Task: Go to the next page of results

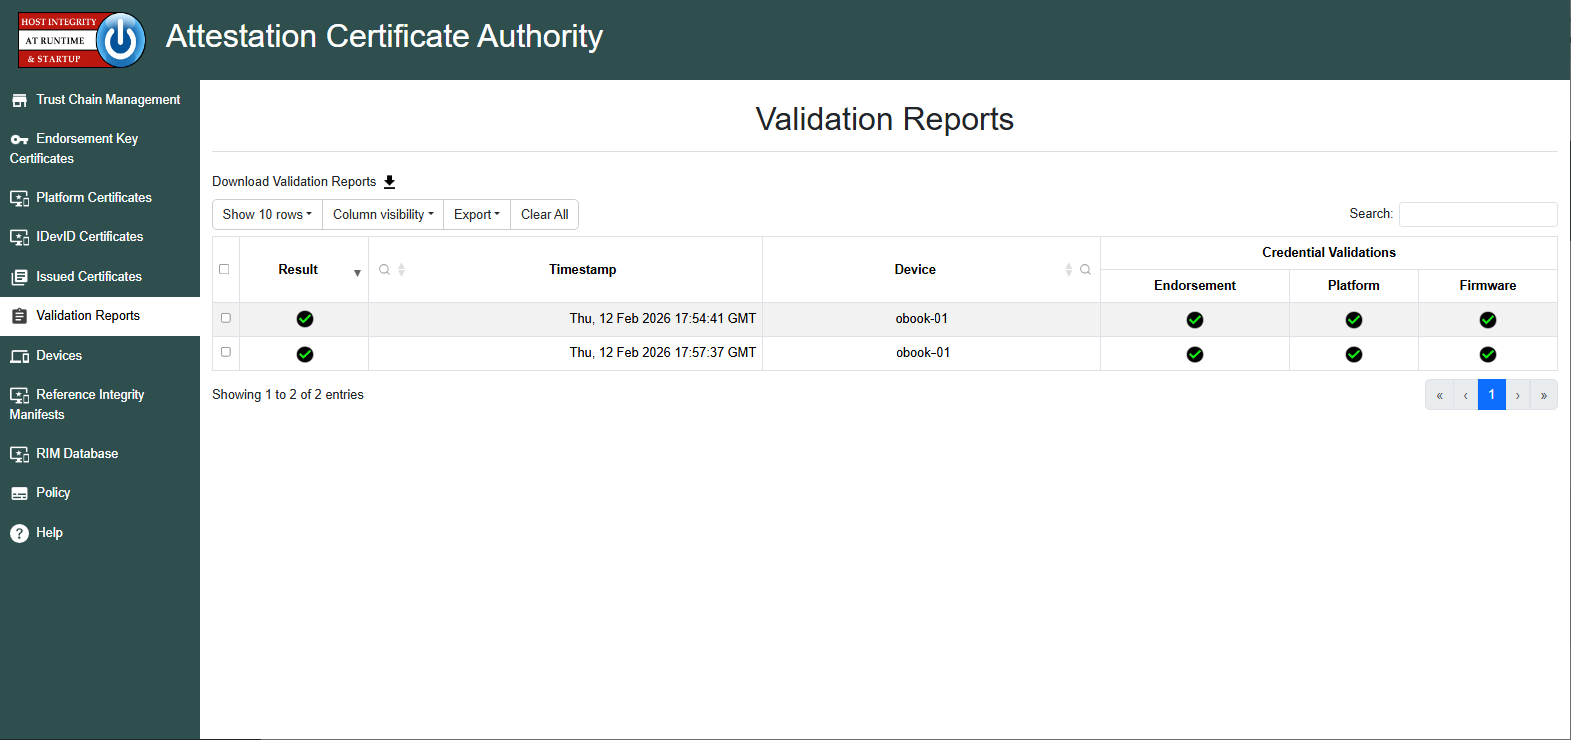Action: (1518, 395)
